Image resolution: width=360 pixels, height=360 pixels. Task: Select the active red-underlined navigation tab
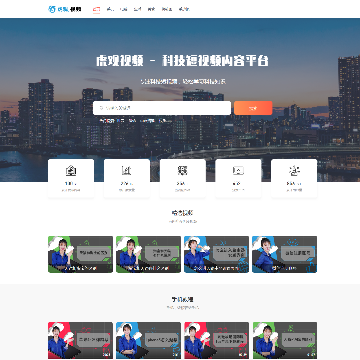96,9
